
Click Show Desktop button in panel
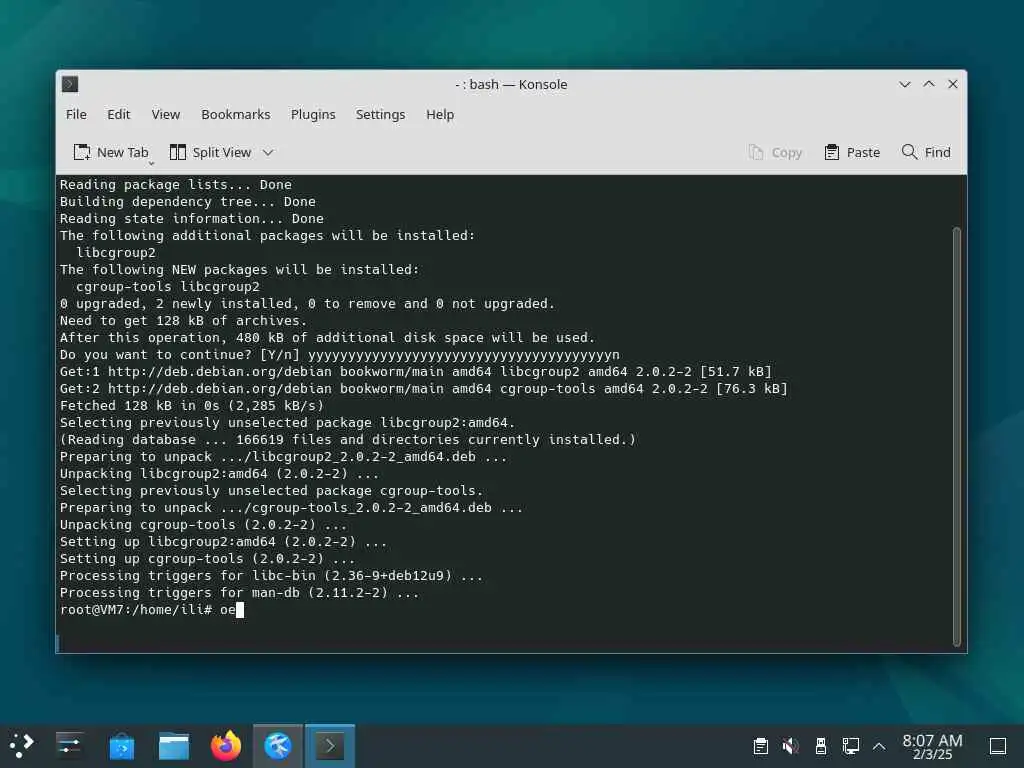click(998, 746)
